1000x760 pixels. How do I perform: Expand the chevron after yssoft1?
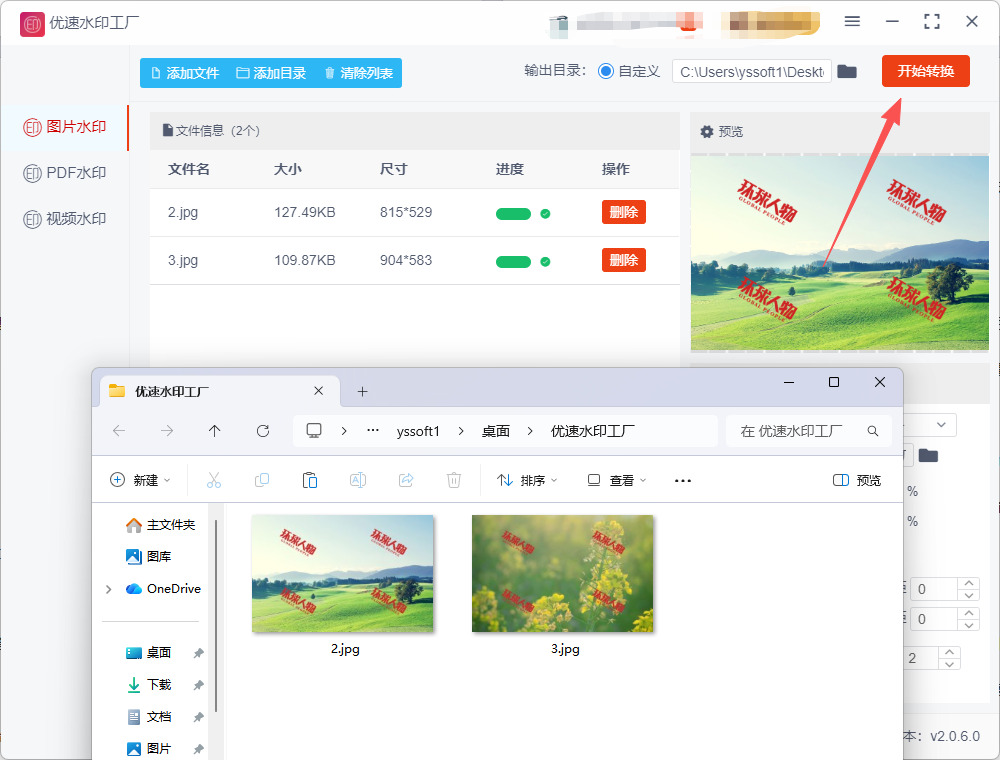click(461, 431)
